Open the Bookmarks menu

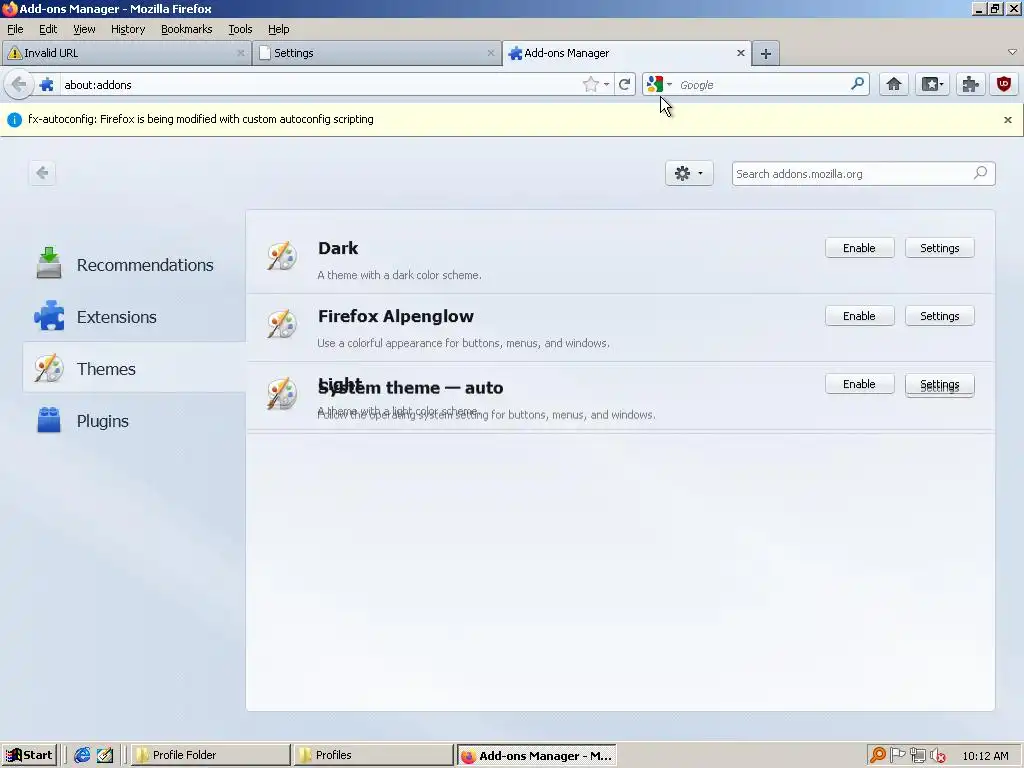click(187, 29)
